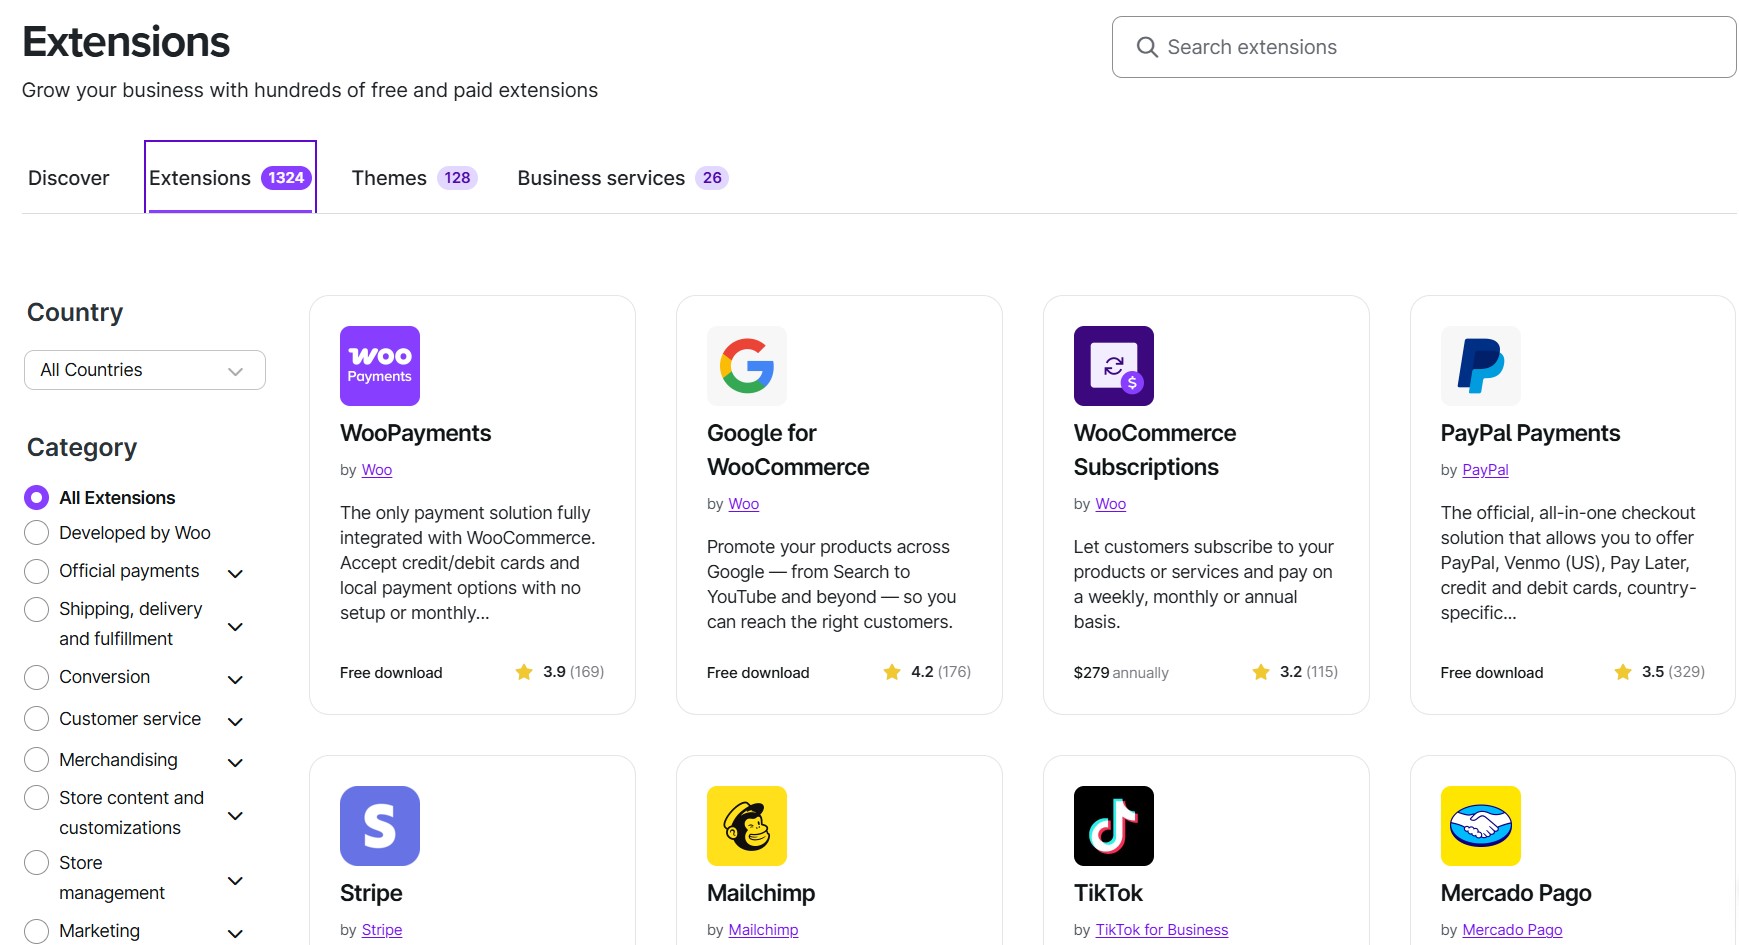
Task: Open the Stripe extension title
Action: [371, 893]
